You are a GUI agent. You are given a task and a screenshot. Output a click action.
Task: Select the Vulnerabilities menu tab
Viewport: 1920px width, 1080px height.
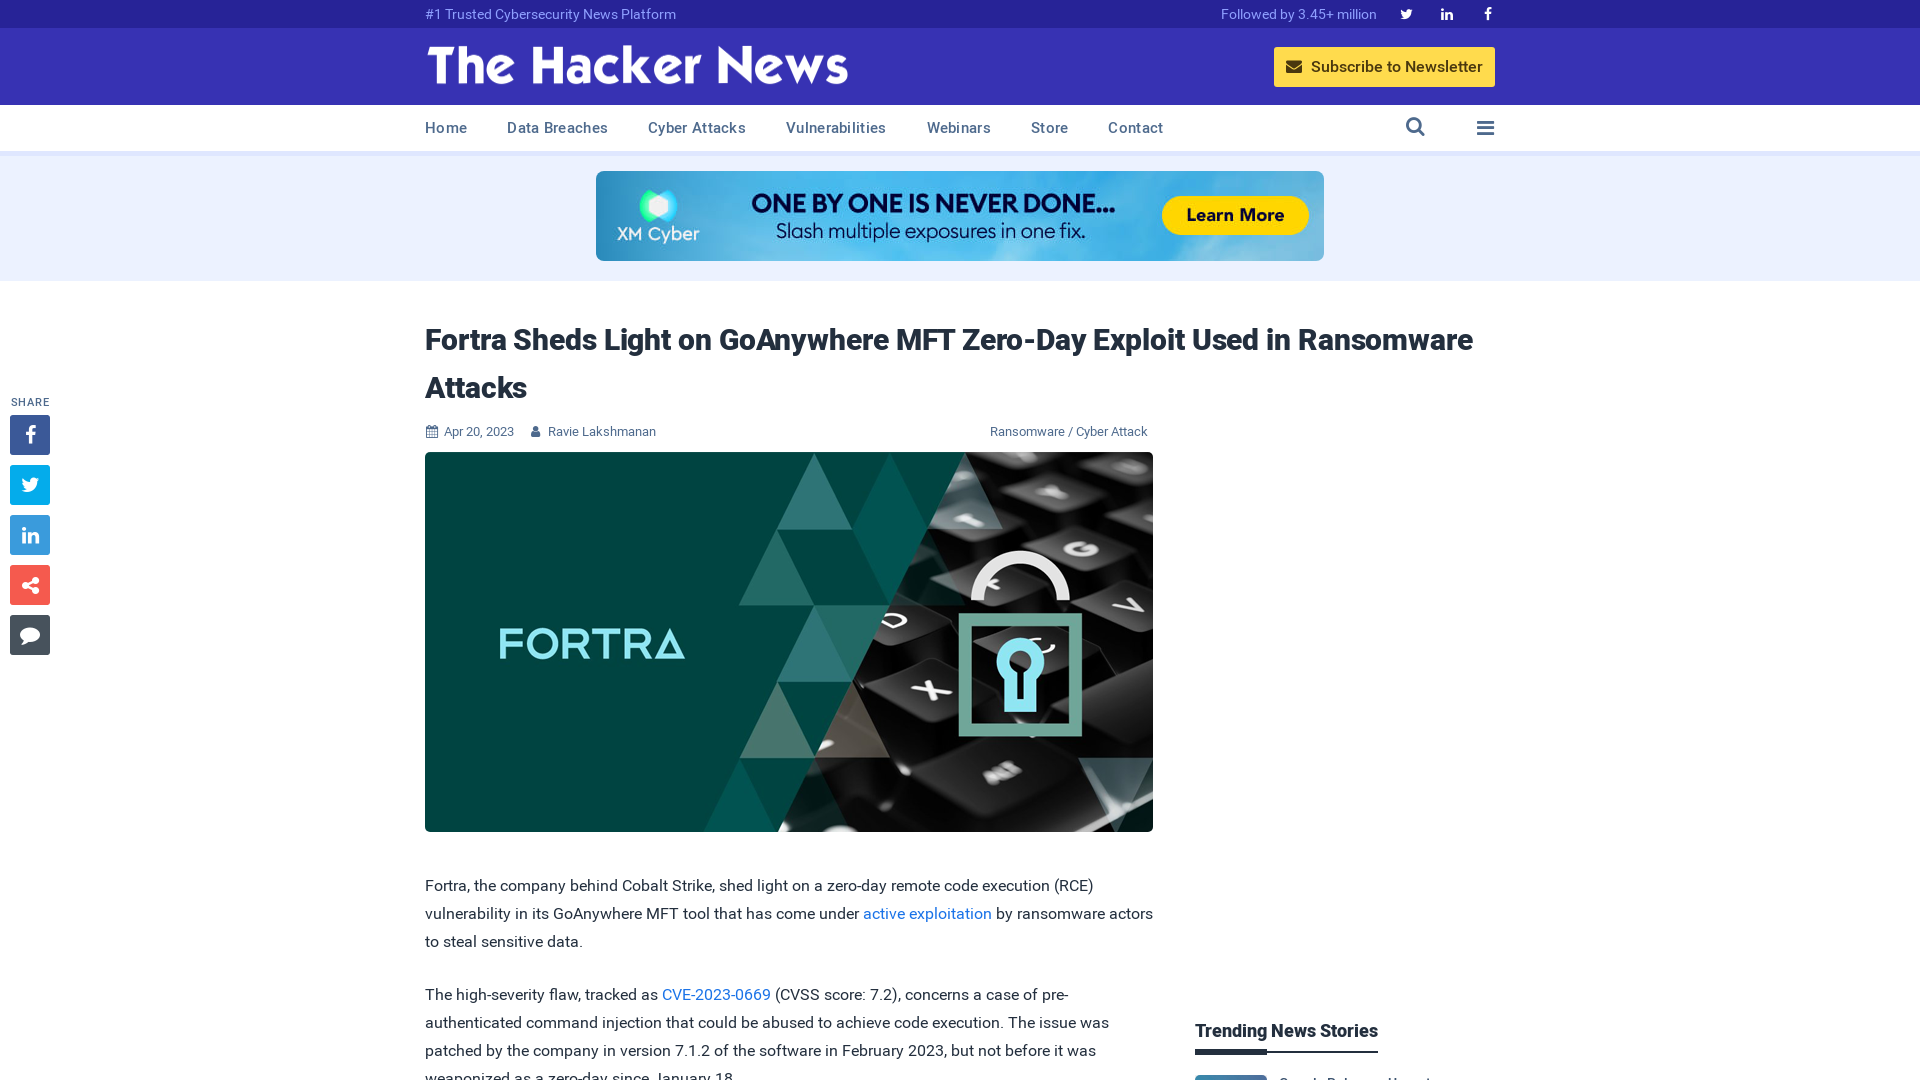click(x=835, y=128)
